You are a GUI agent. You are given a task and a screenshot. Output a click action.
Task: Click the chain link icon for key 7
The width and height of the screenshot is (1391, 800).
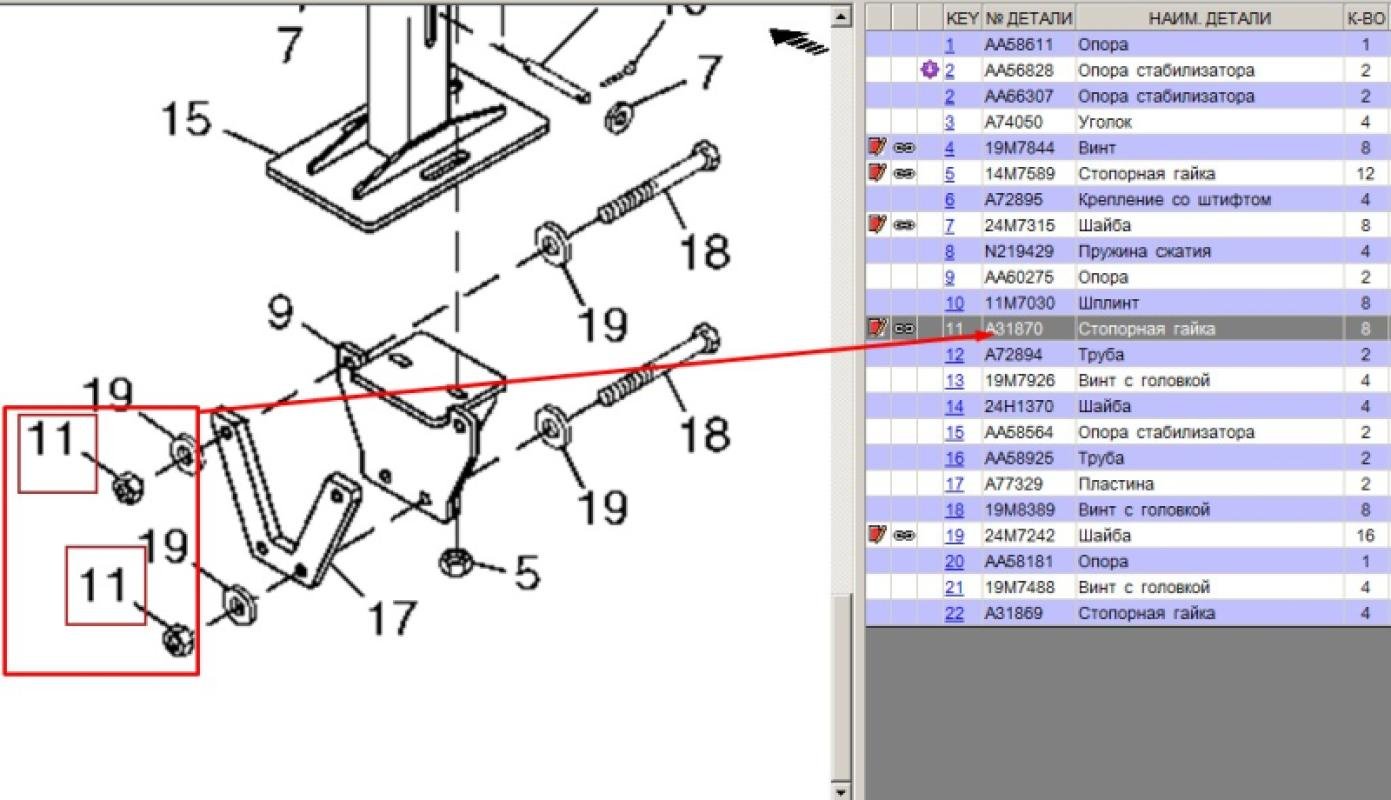(905, 226)
